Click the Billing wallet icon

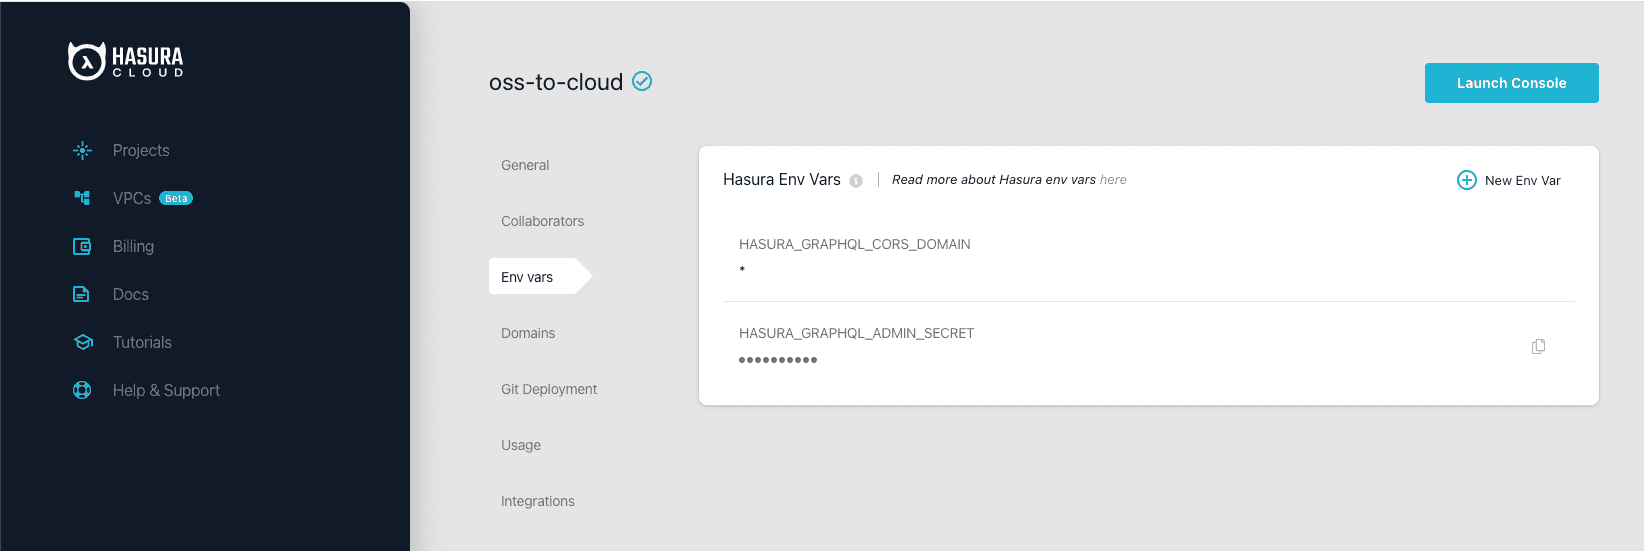click(82, 246)
